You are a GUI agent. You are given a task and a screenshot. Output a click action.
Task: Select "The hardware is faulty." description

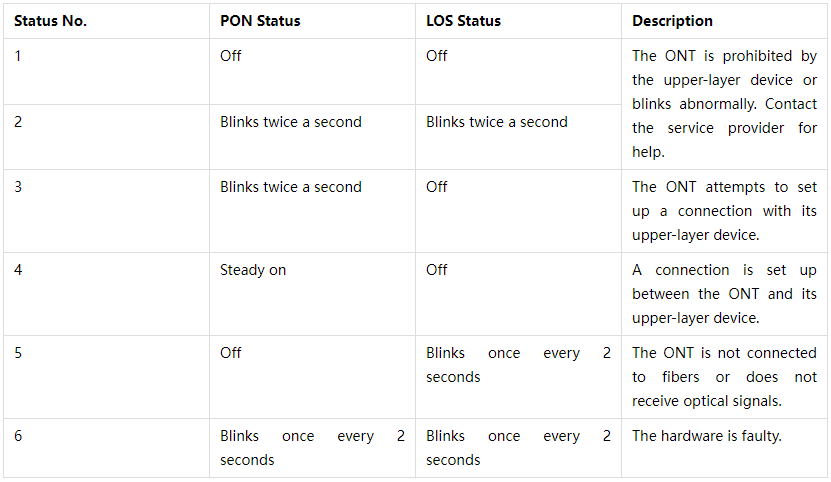[x=707, y=436]
